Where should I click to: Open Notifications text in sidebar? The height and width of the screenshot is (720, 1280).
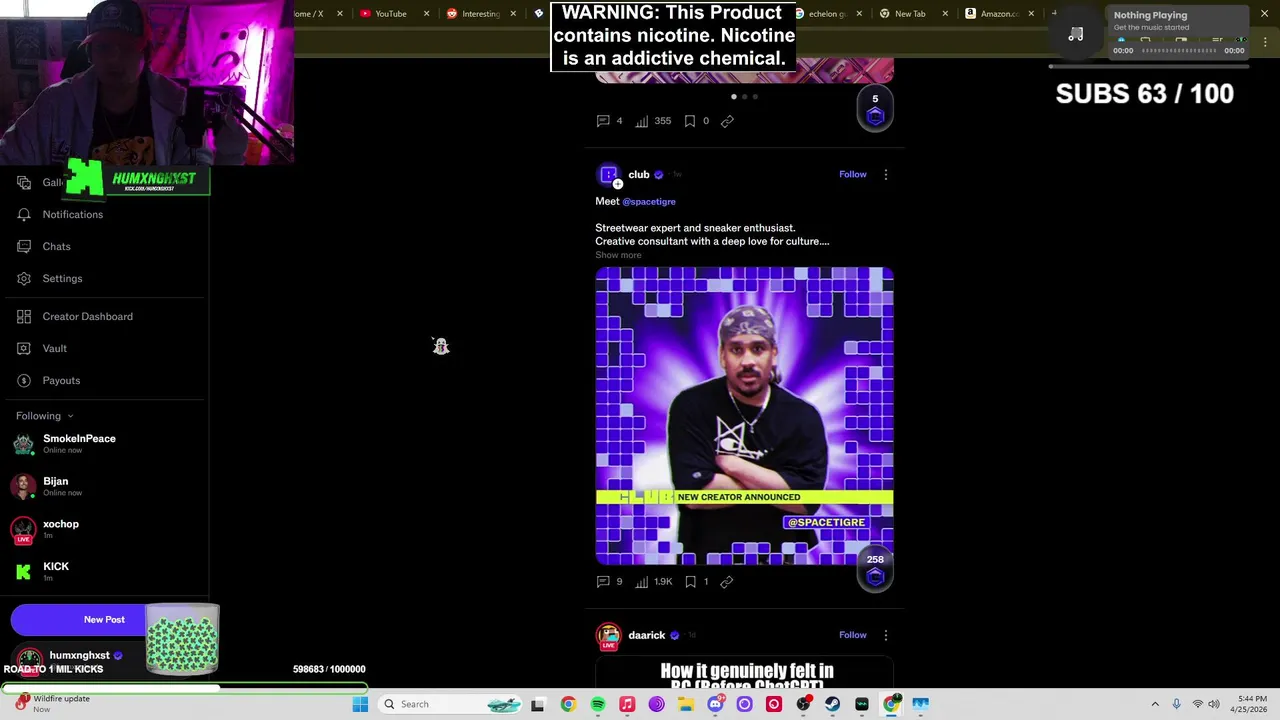[73, 214]
